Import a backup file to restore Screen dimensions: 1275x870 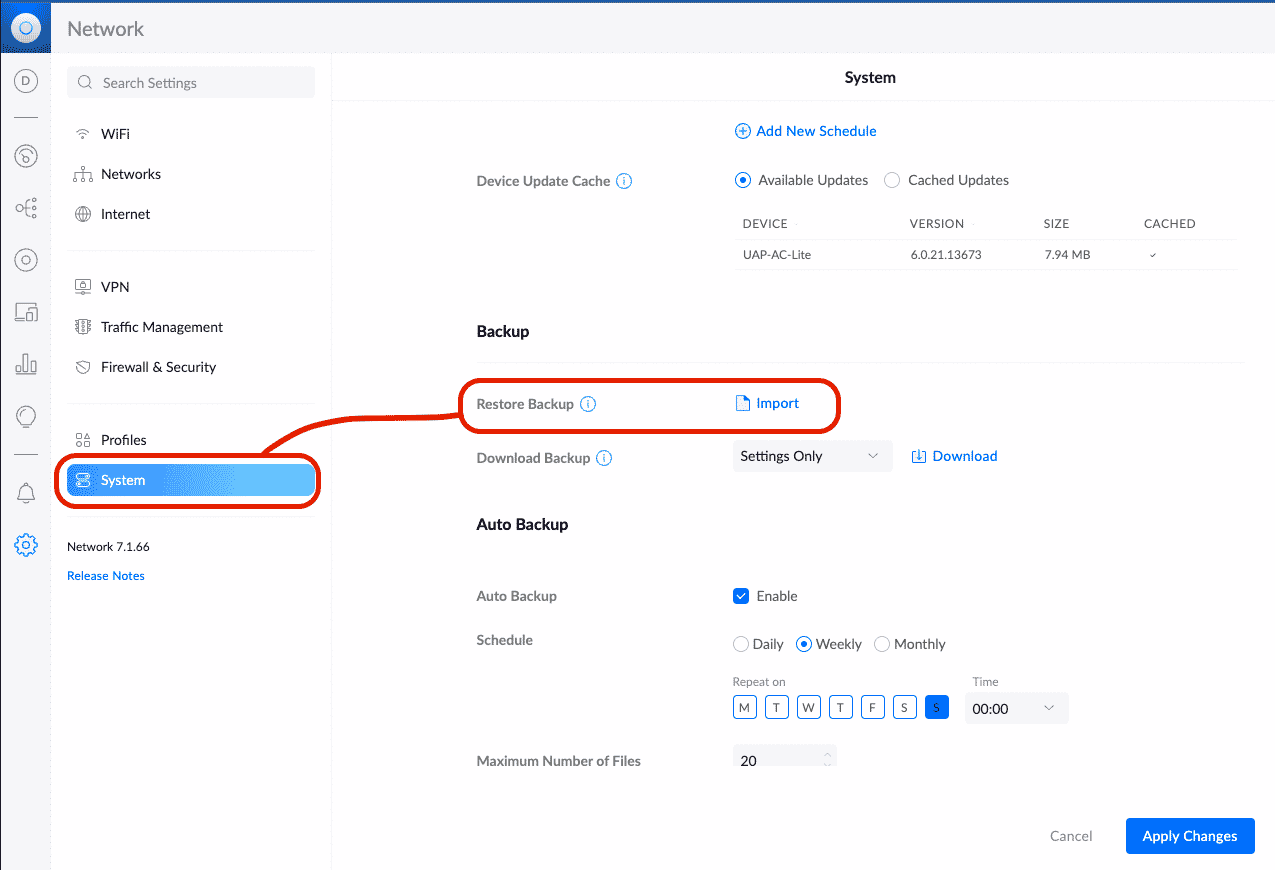click(x=768, y=403)
